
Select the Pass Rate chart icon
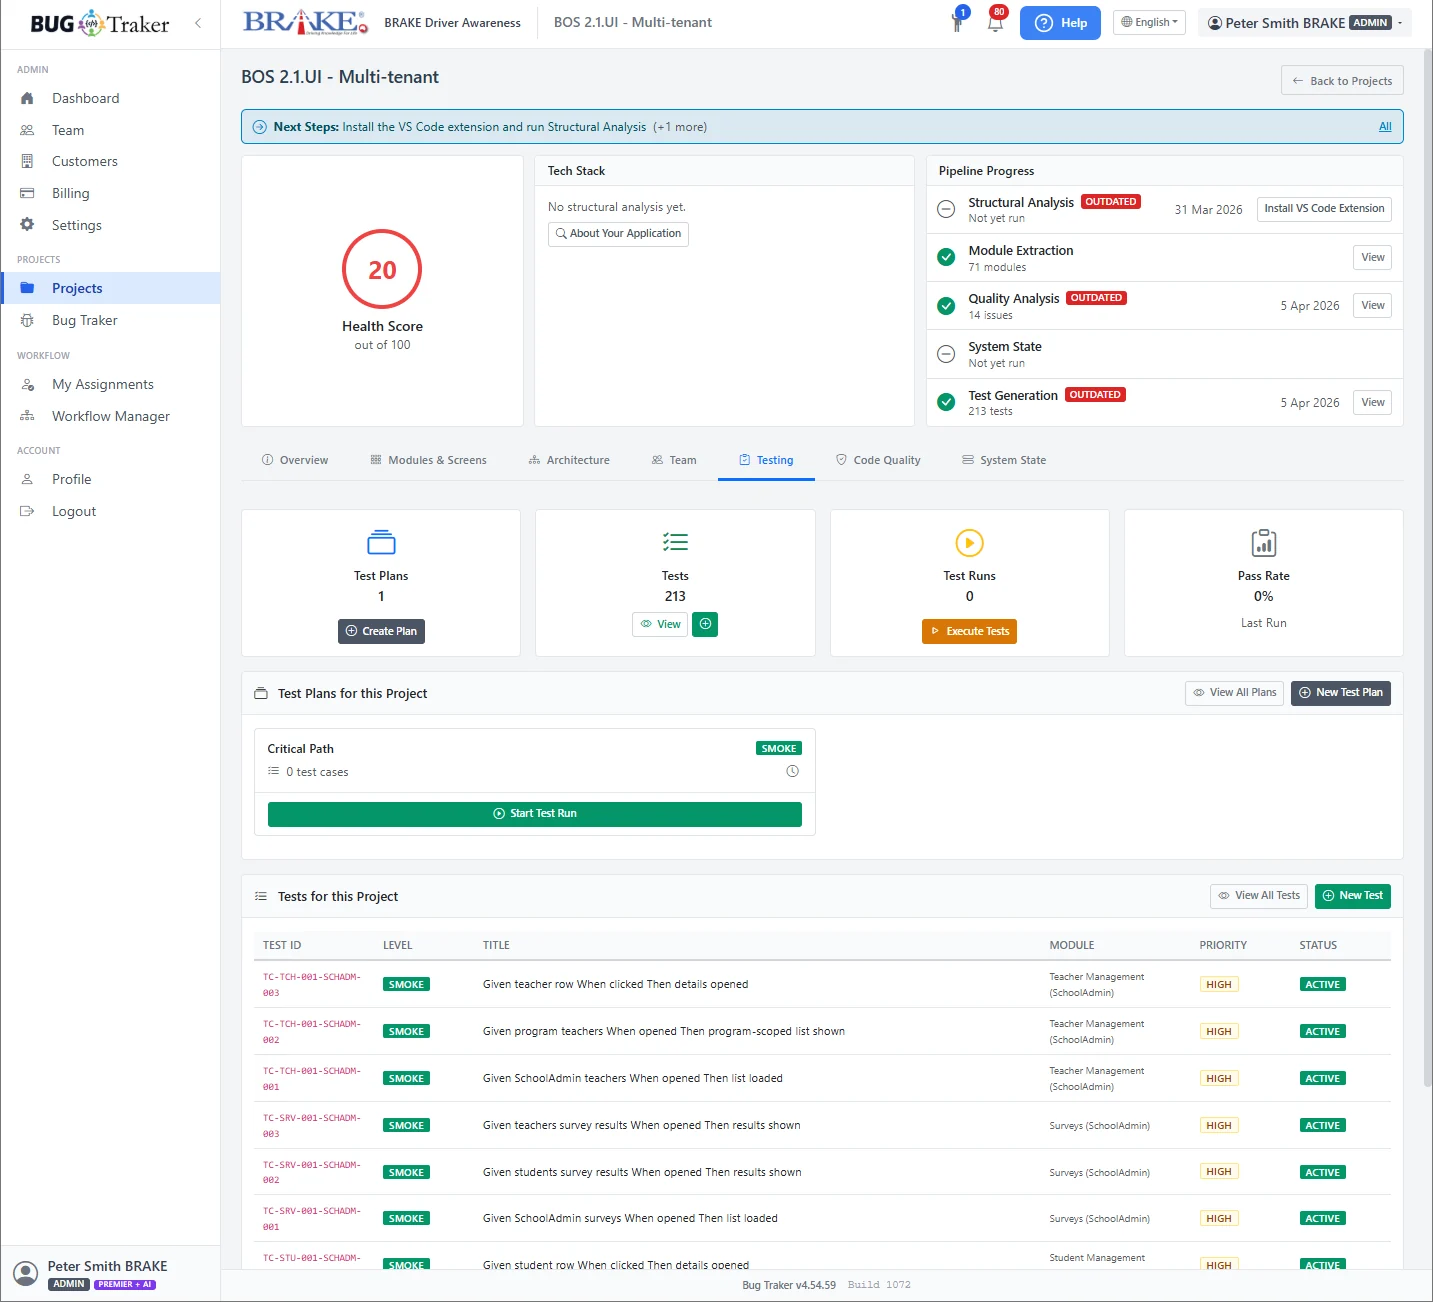tap(1263, 542)
